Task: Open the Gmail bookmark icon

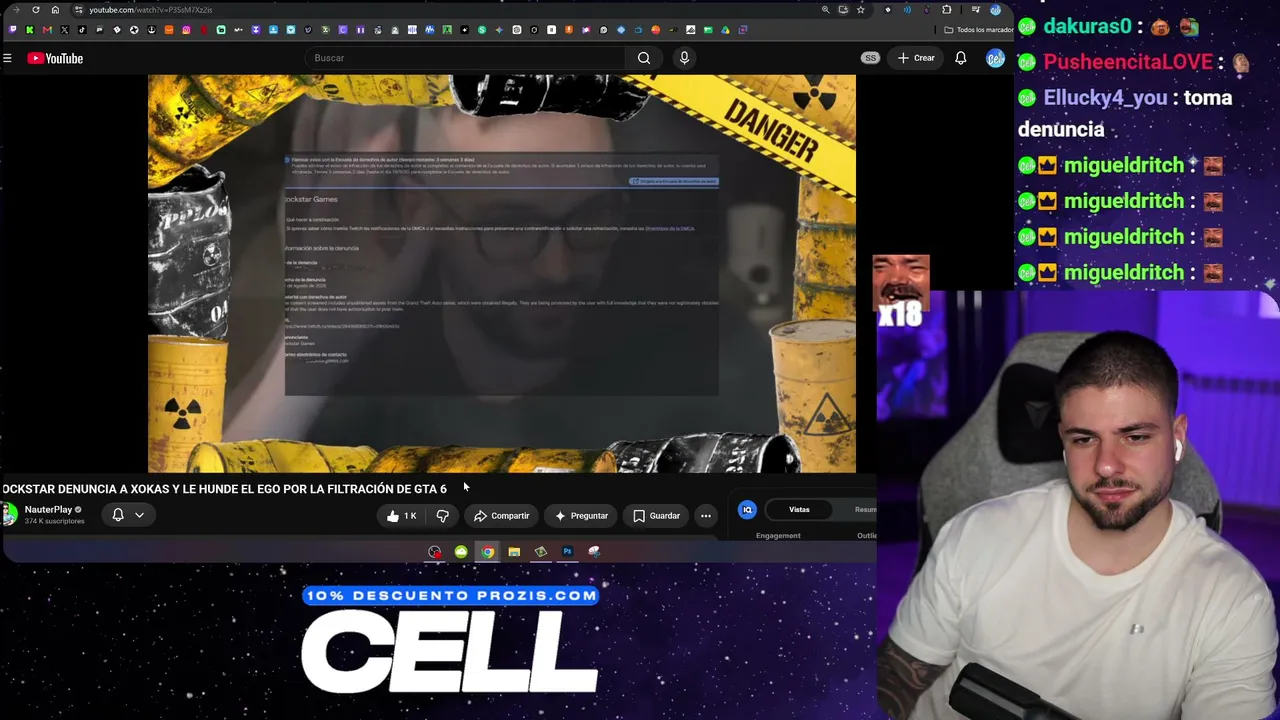Action: pos(47,30)
